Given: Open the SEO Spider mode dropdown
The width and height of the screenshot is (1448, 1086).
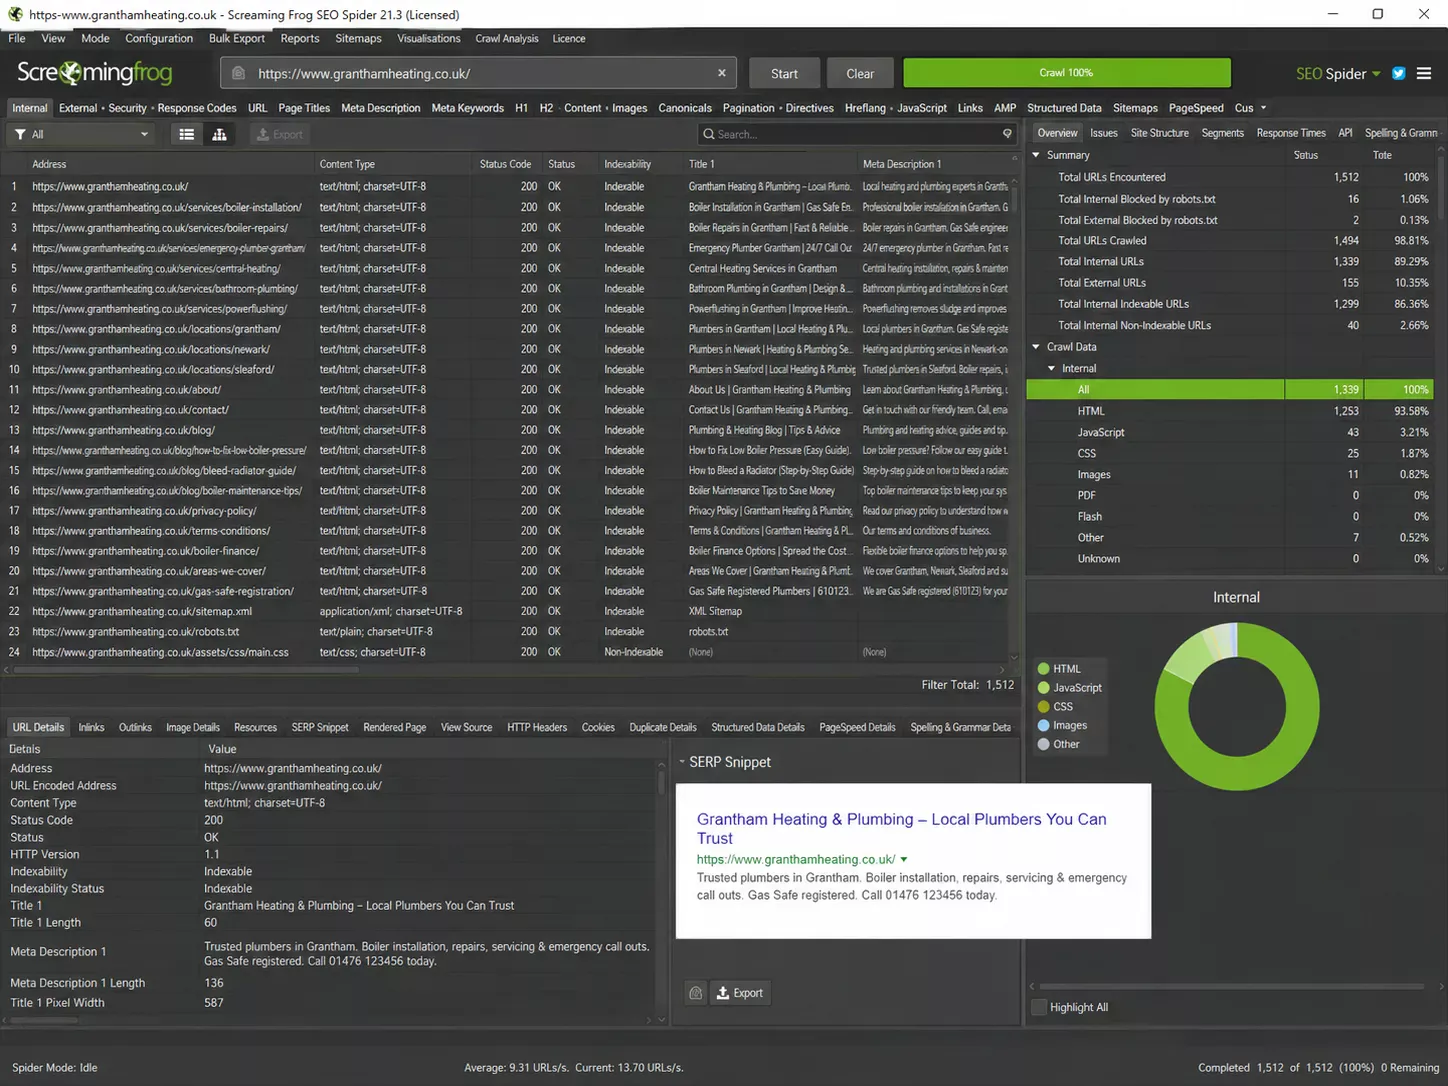Looking at the screenshot, I should click(x=1338, y=73).
